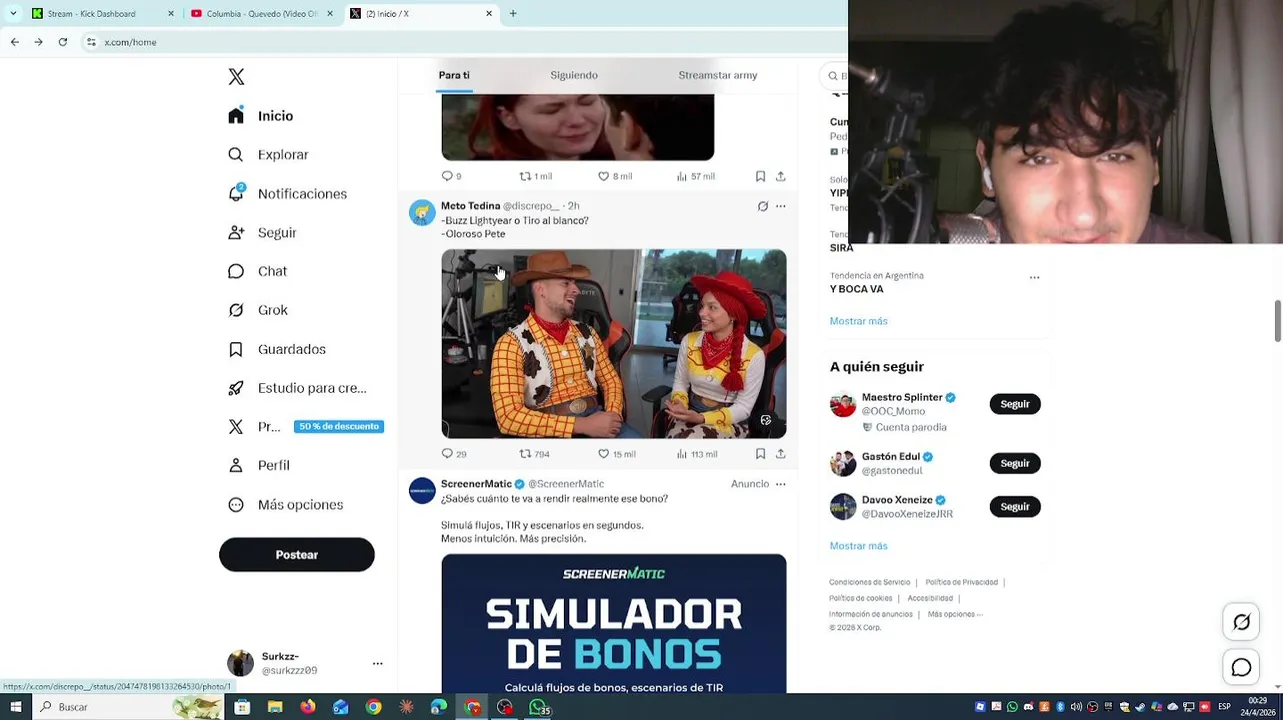The height and width of the screenshot is (720, 1283).
Task: Reload the page in Chrome
Action: click(x=63, y=42)
